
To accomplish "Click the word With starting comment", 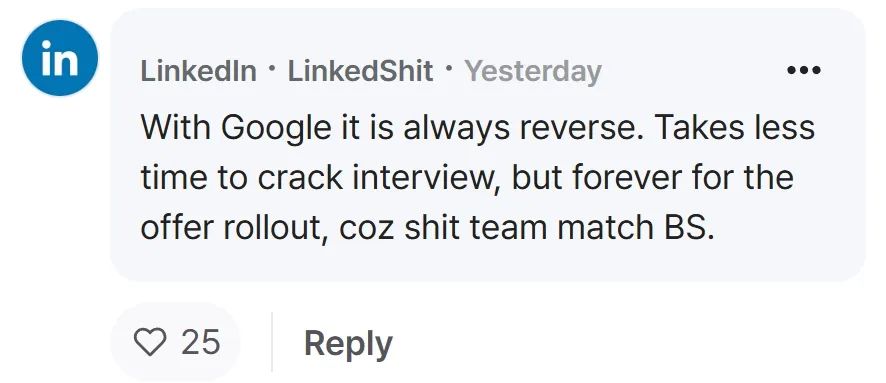I will coord(176,127).
